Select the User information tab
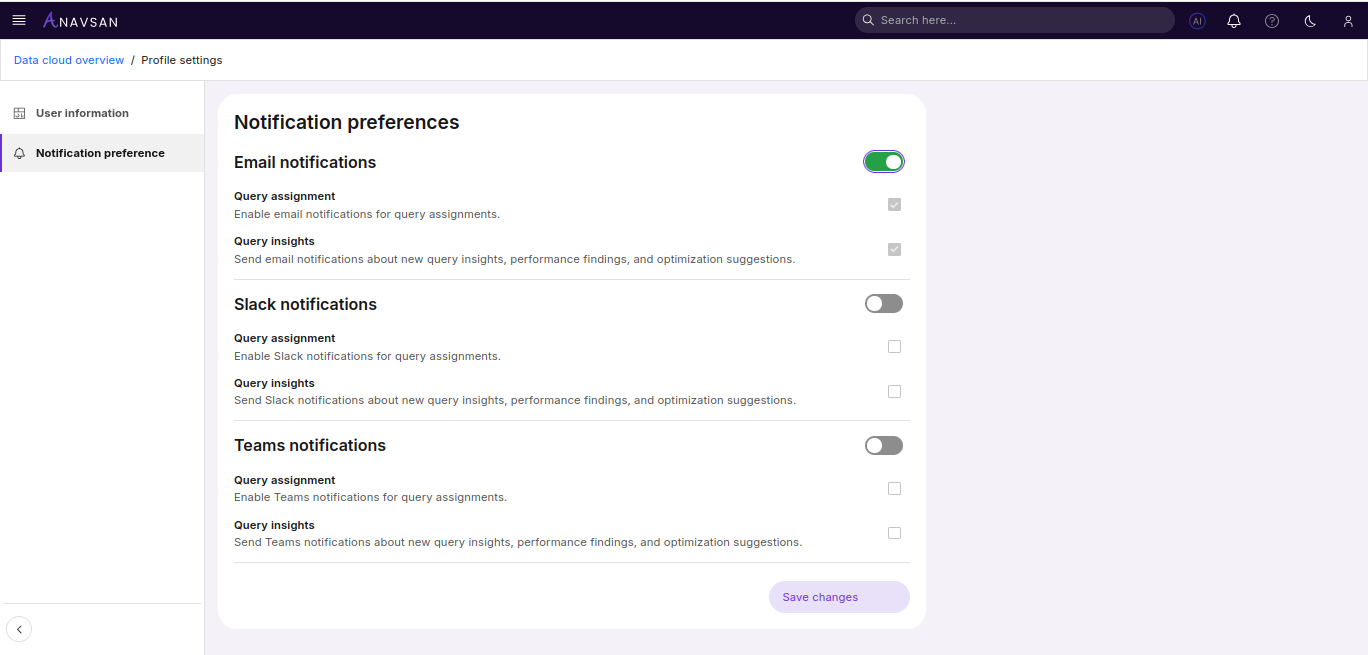Viewport: 1368px width, 655px height. (x=82, y=113)
